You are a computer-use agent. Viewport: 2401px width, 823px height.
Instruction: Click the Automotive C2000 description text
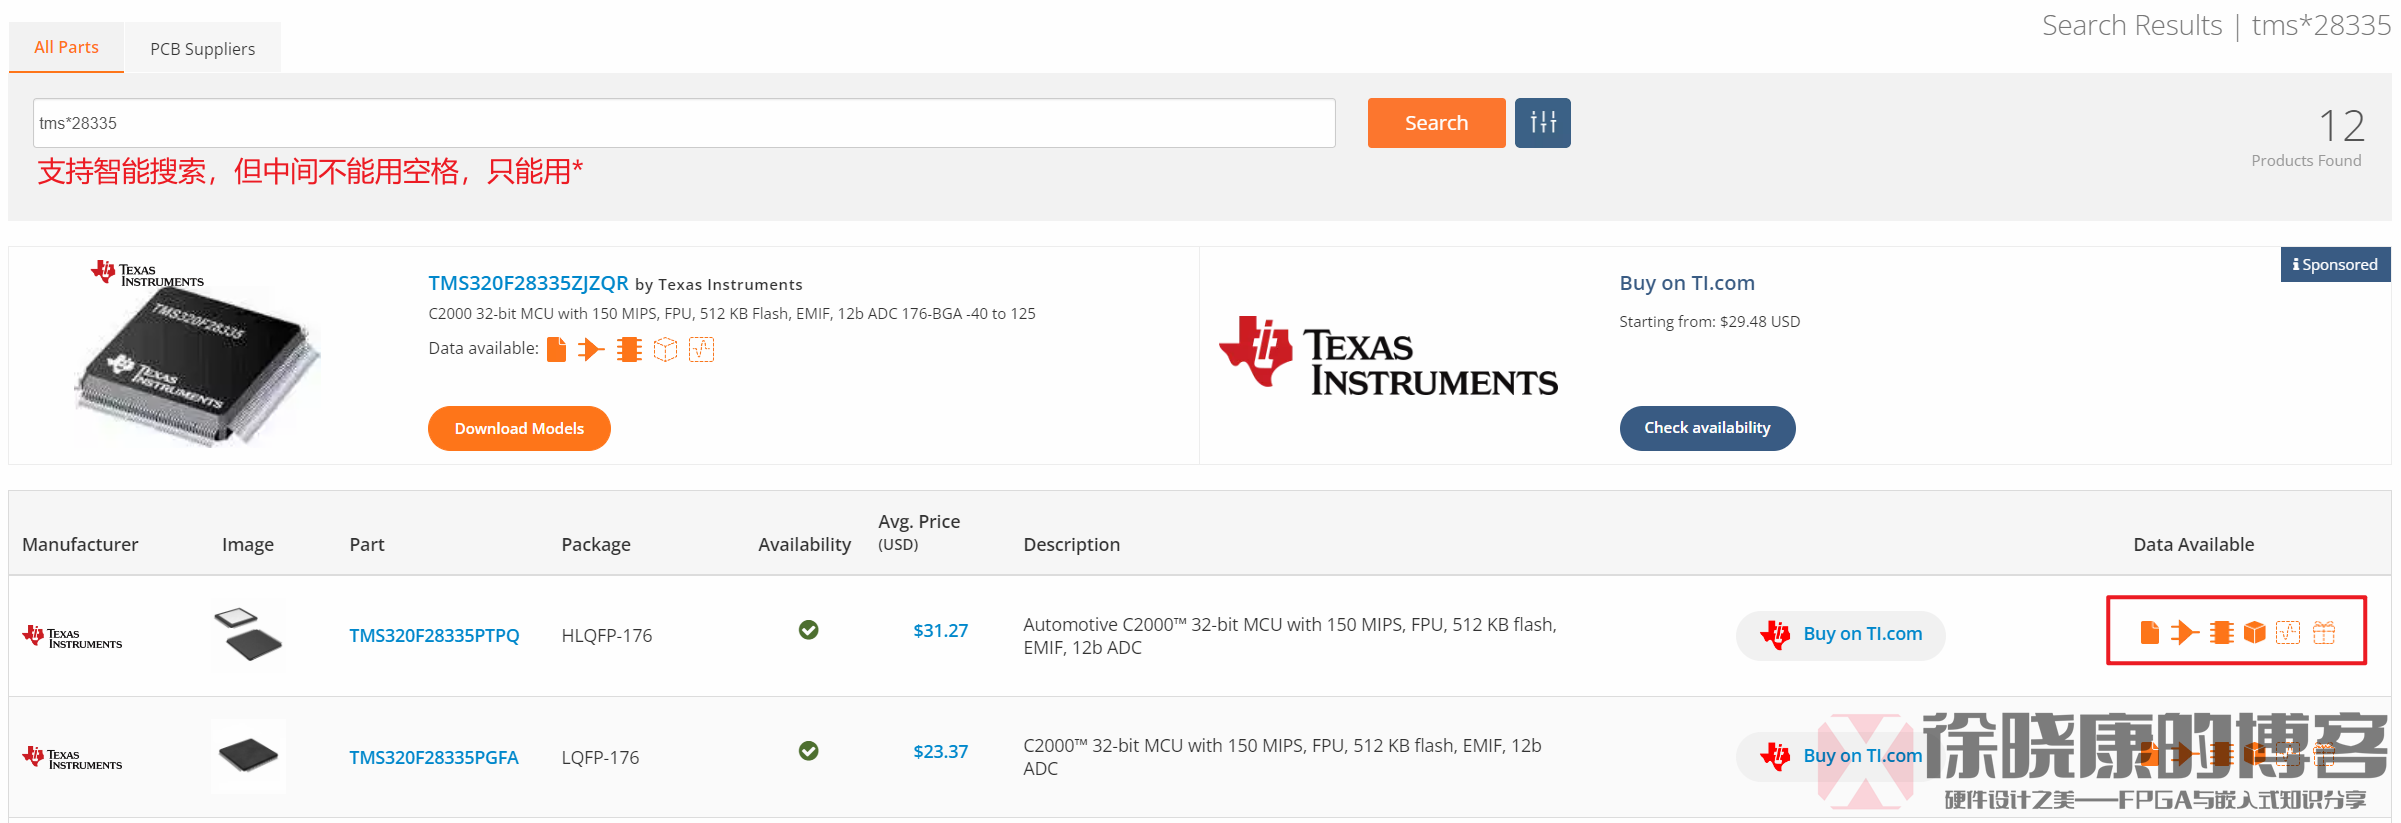coord(1290,636)
